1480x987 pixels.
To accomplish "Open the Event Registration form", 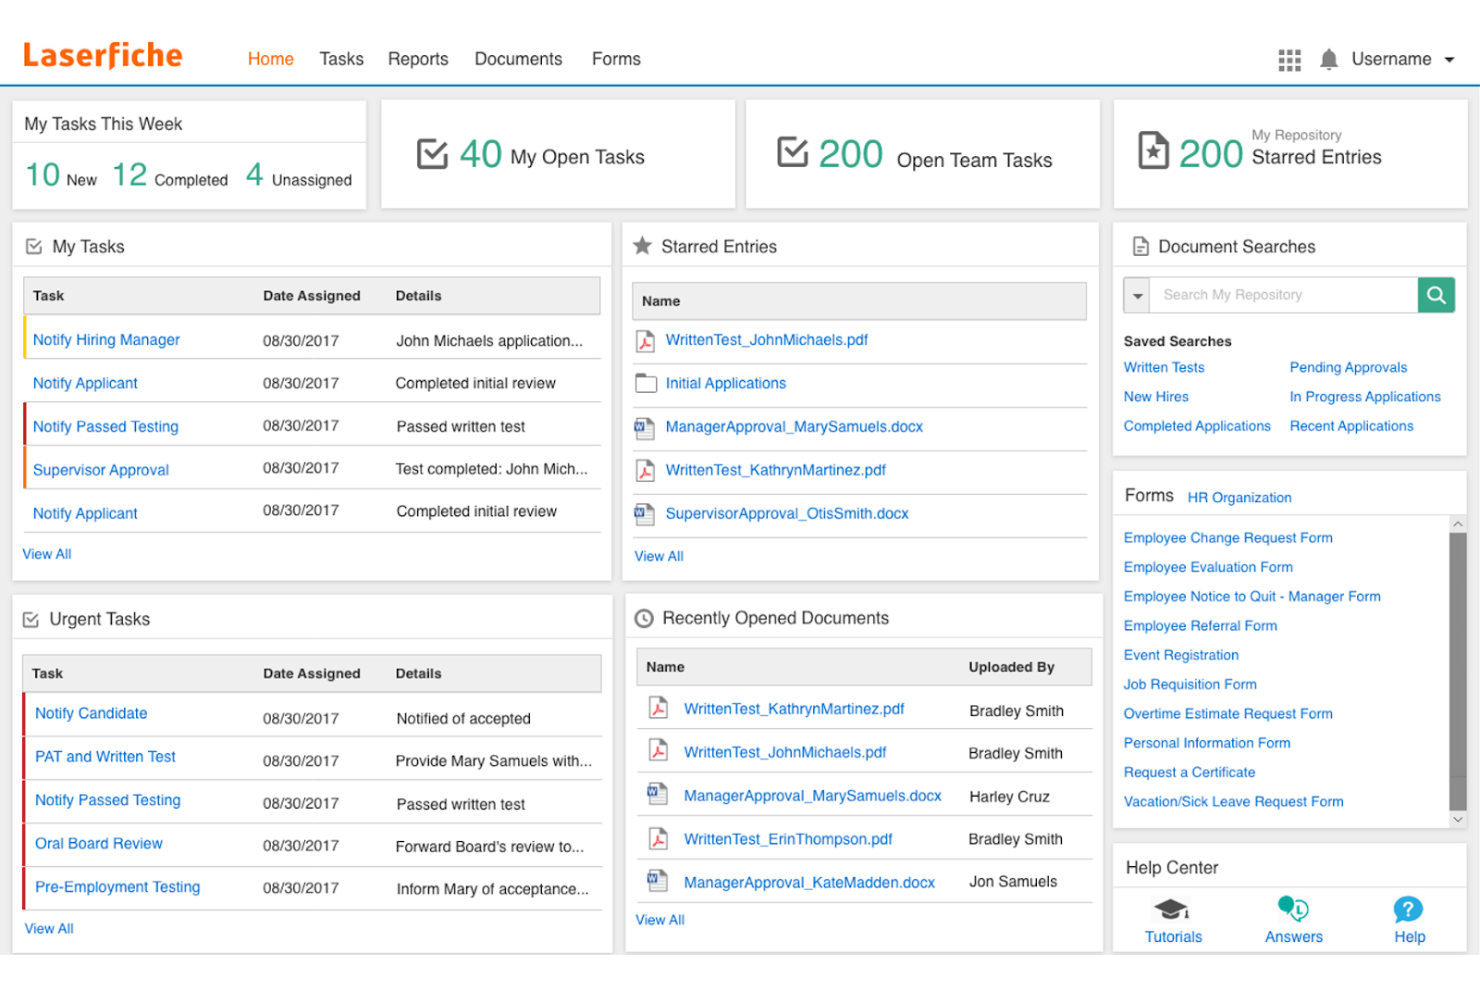I will (x=1181, y=655).
